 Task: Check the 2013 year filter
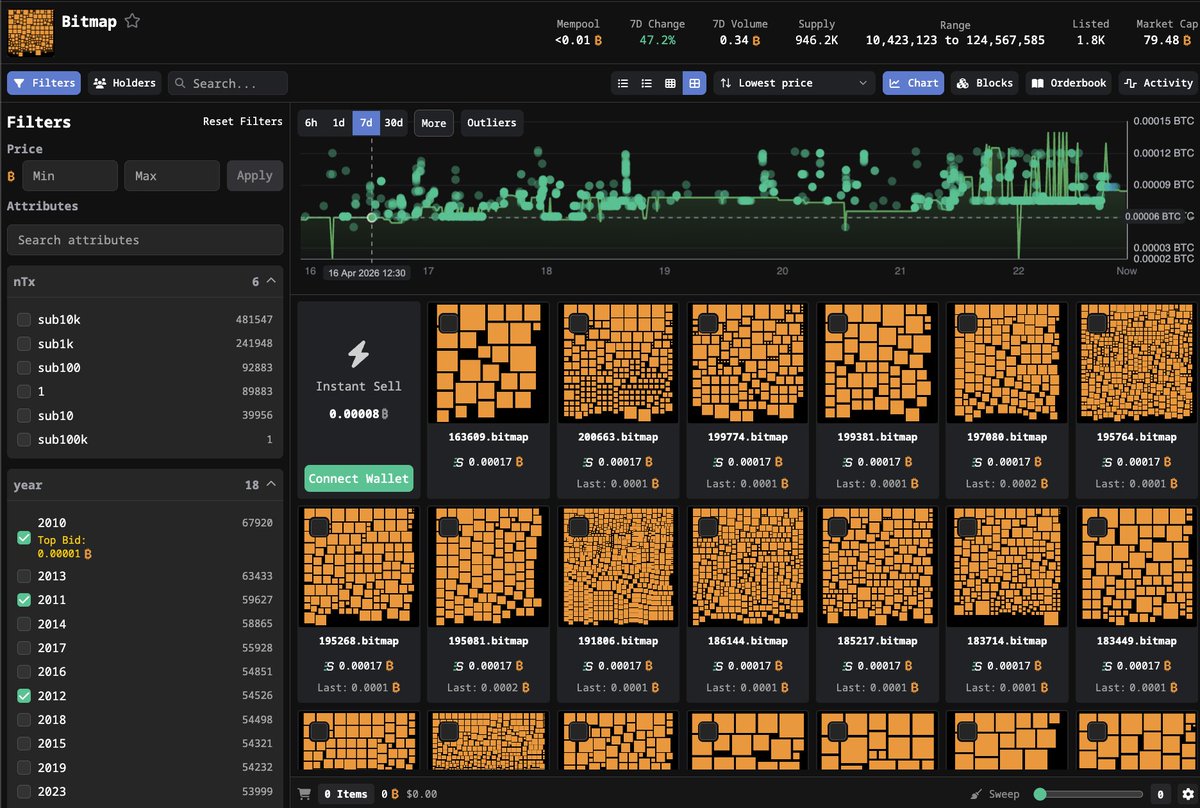pyautogui.click(x=24, y=576)
